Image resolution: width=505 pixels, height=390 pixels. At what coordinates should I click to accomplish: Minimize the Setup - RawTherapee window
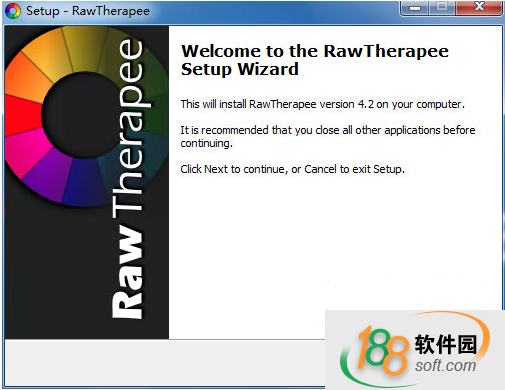click(415, 8)
